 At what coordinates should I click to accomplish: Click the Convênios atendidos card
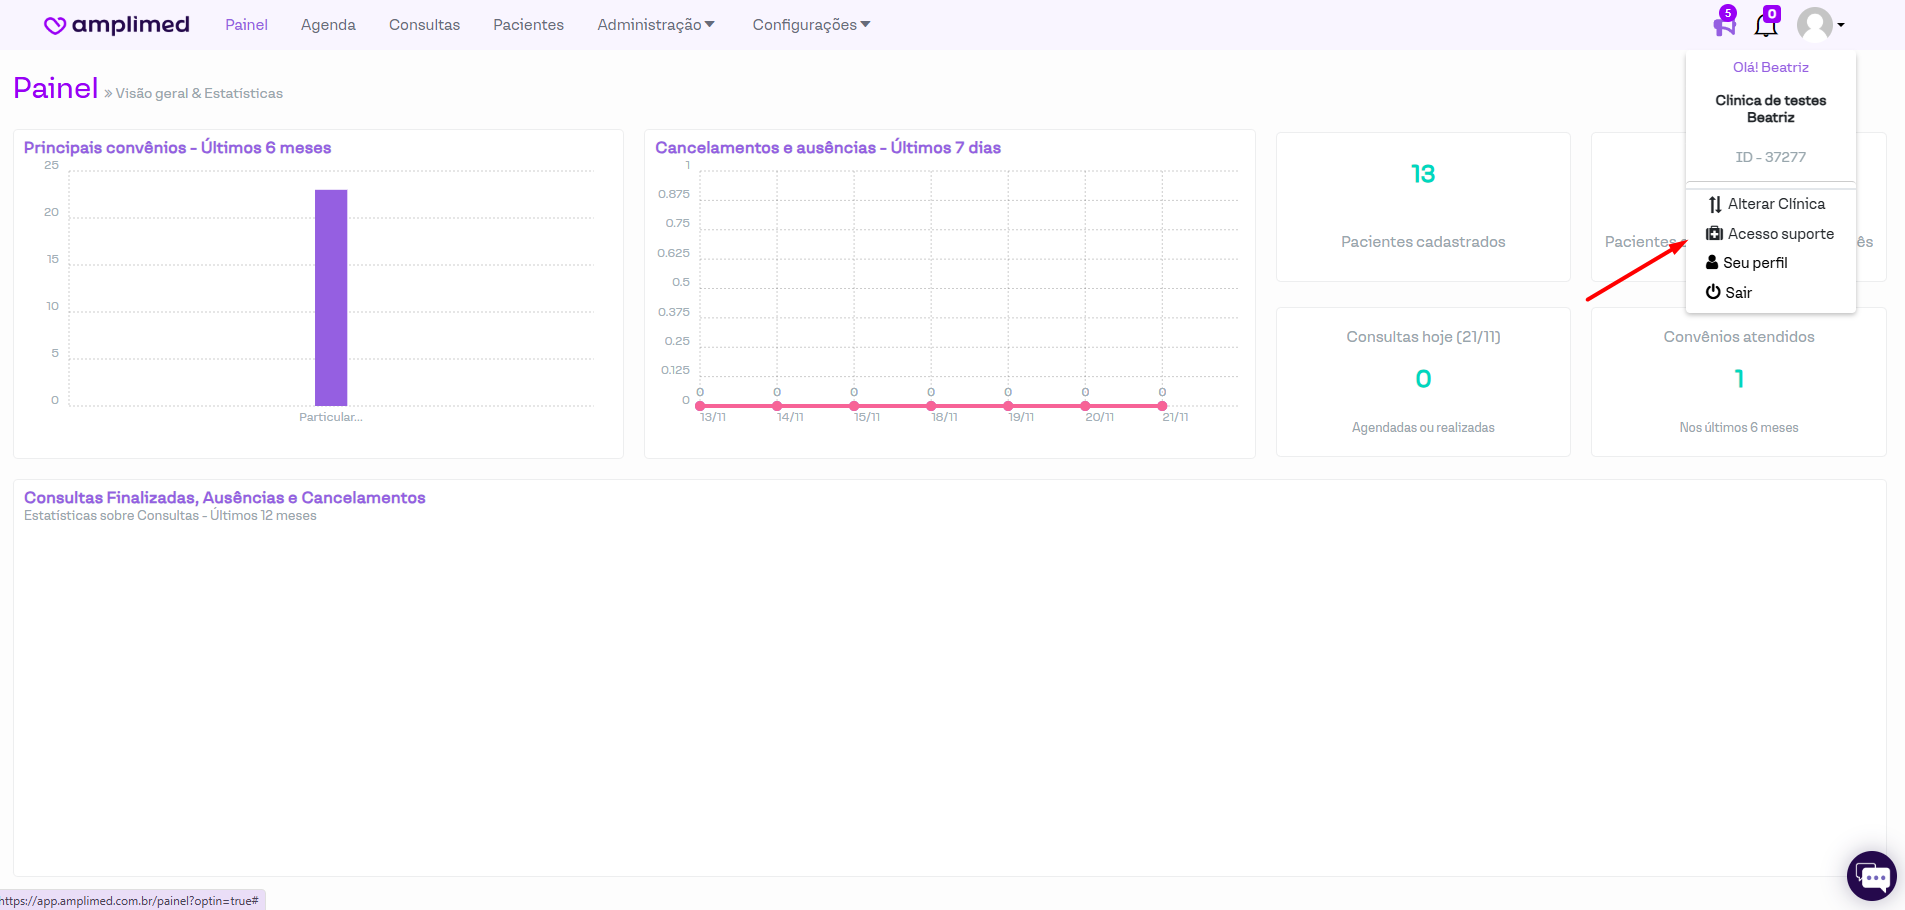pyautogui.click(x=1738, y=381)
